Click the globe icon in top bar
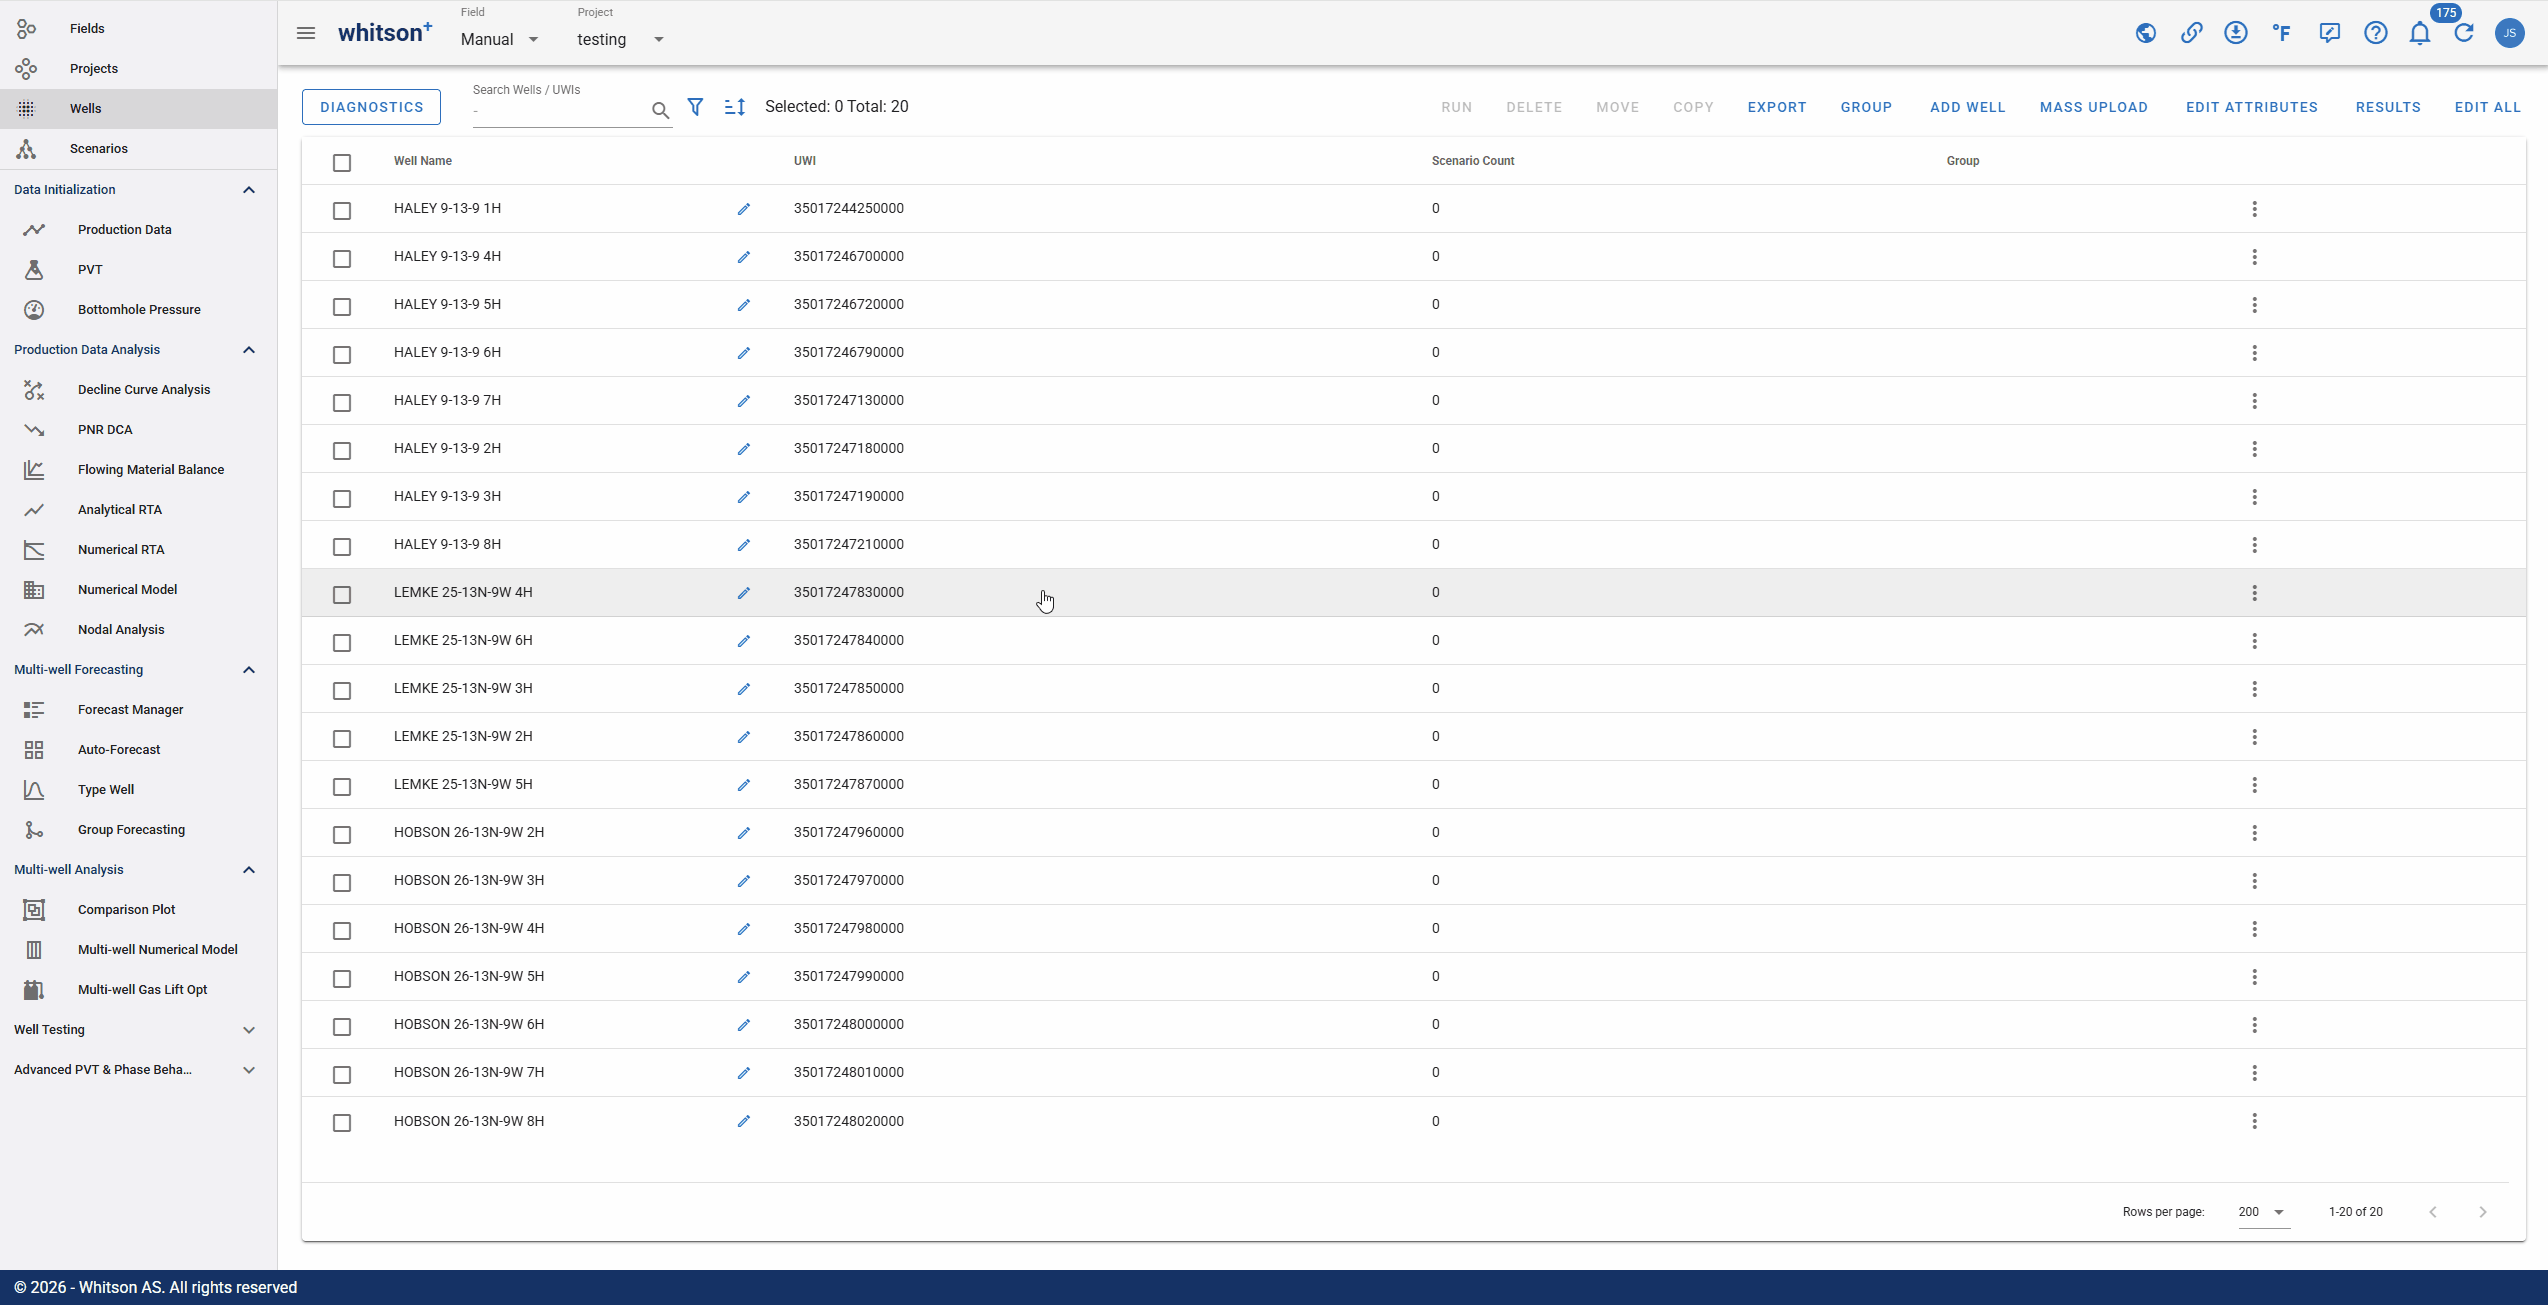Screen dimensions: 2548x1305 (x=2145, y=33)
